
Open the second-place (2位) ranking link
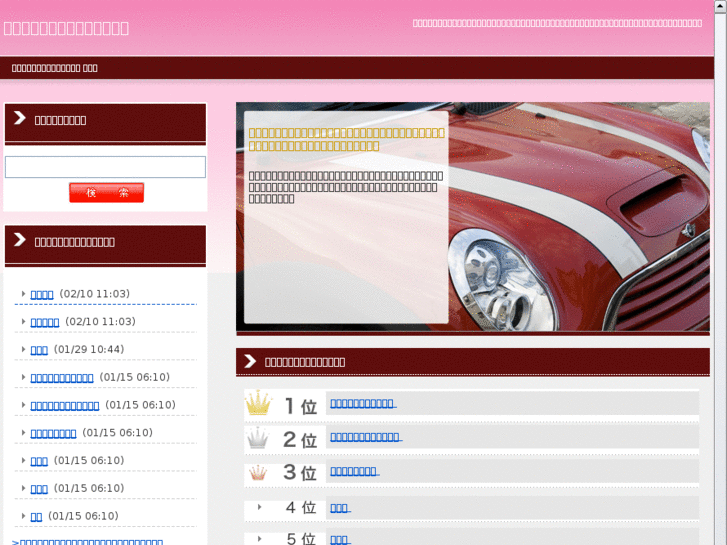point(366,437)
